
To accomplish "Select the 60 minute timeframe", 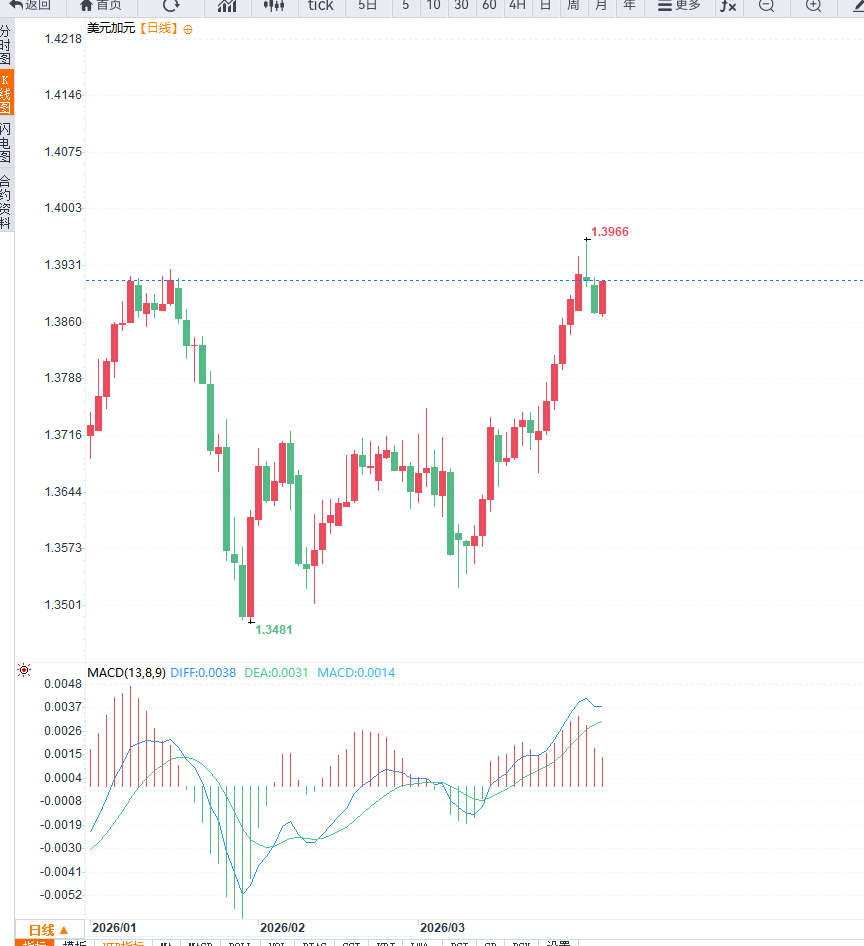I will tap(489, 6).
